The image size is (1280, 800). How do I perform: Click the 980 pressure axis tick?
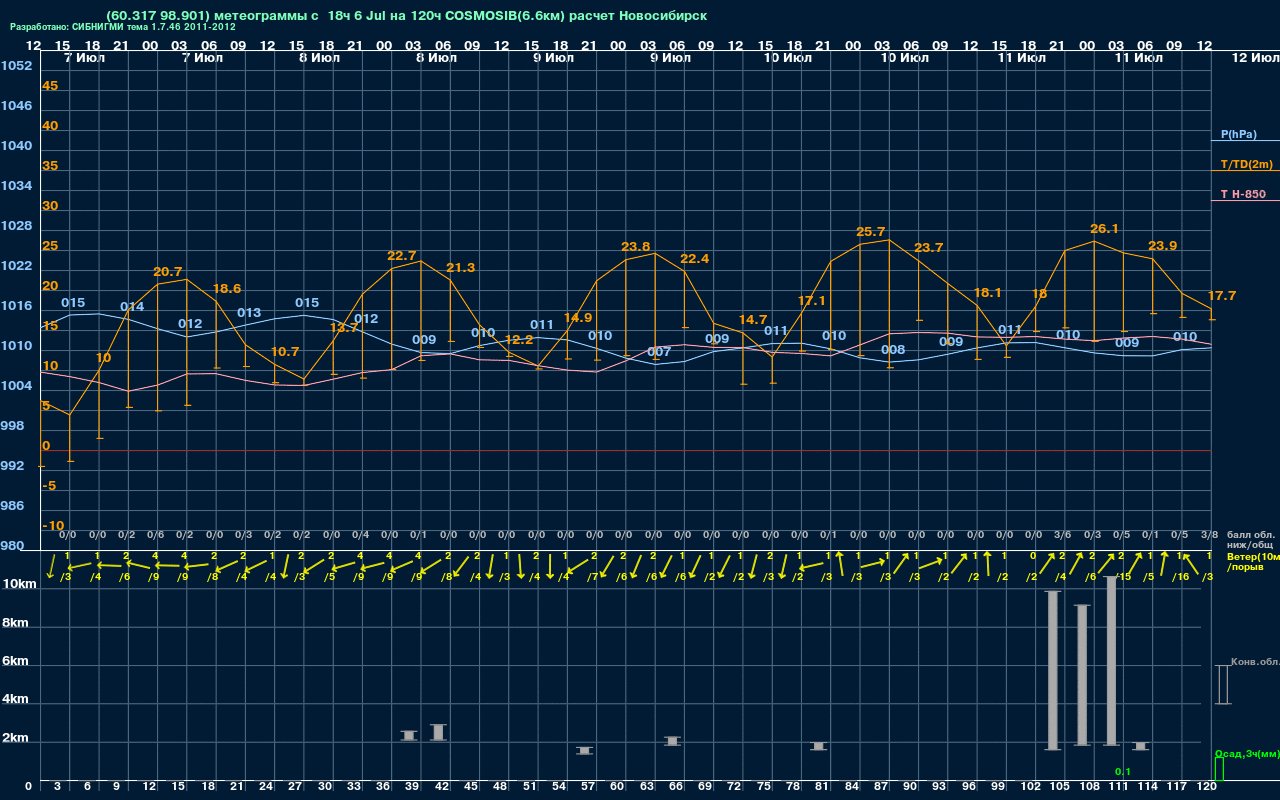pyautogui.click(x=12, y=546)
